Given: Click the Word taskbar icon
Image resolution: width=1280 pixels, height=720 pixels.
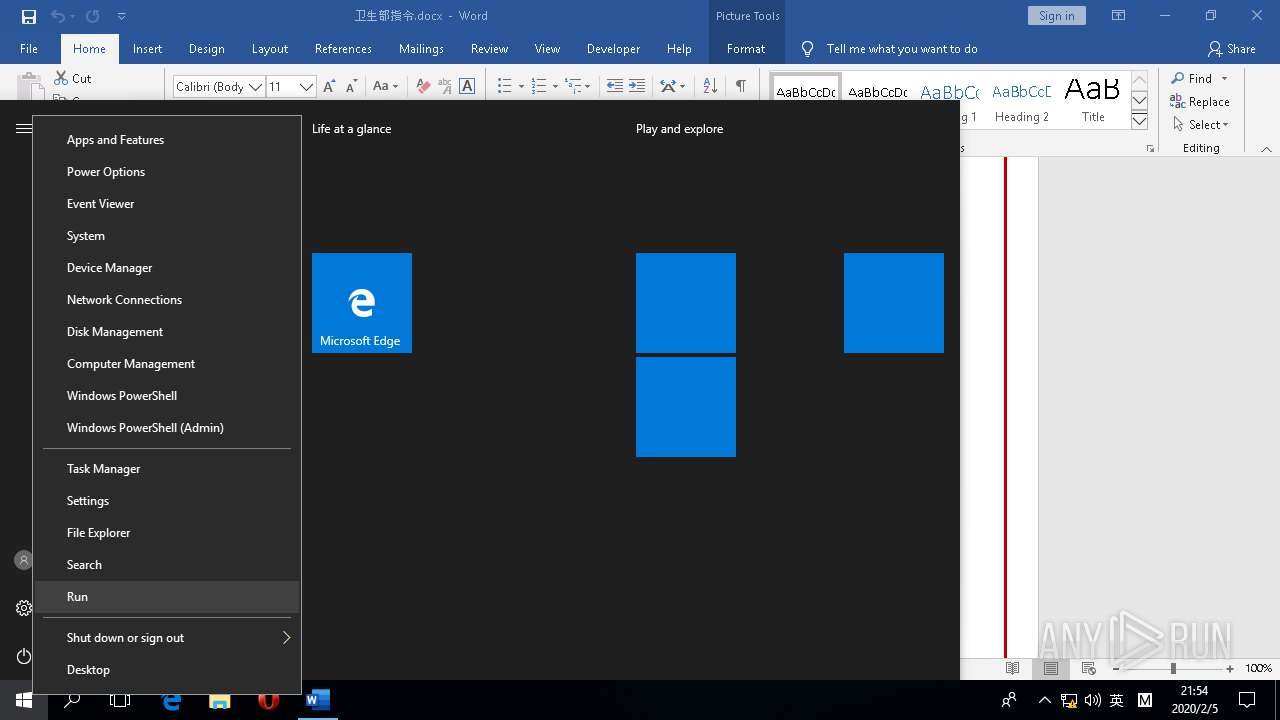Looking at the screenshot, I should [x=317, y=700].
